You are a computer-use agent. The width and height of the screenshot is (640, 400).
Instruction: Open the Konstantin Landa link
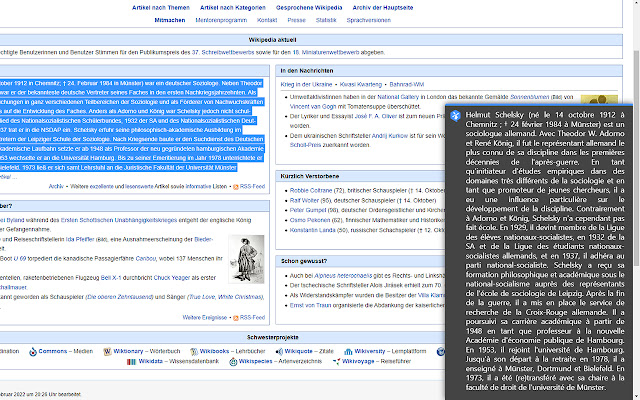point(313,230)
